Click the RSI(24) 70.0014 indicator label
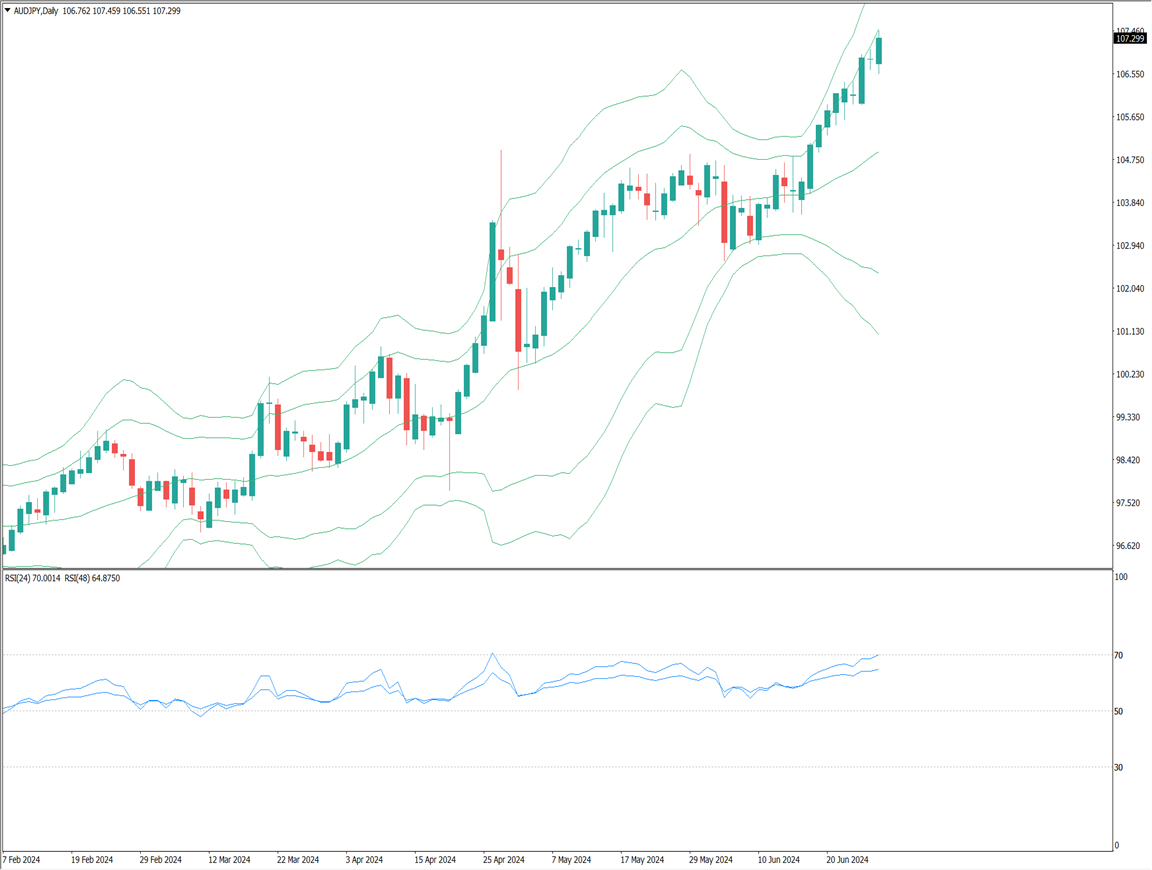This screenshot has height=870, width=1152. (32, 578)
